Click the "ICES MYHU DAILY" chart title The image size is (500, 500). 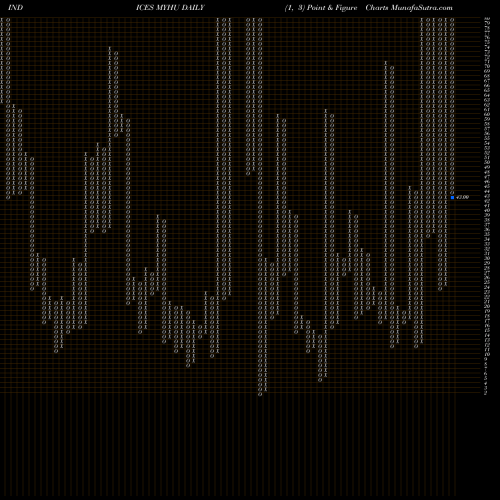point(170,8)
